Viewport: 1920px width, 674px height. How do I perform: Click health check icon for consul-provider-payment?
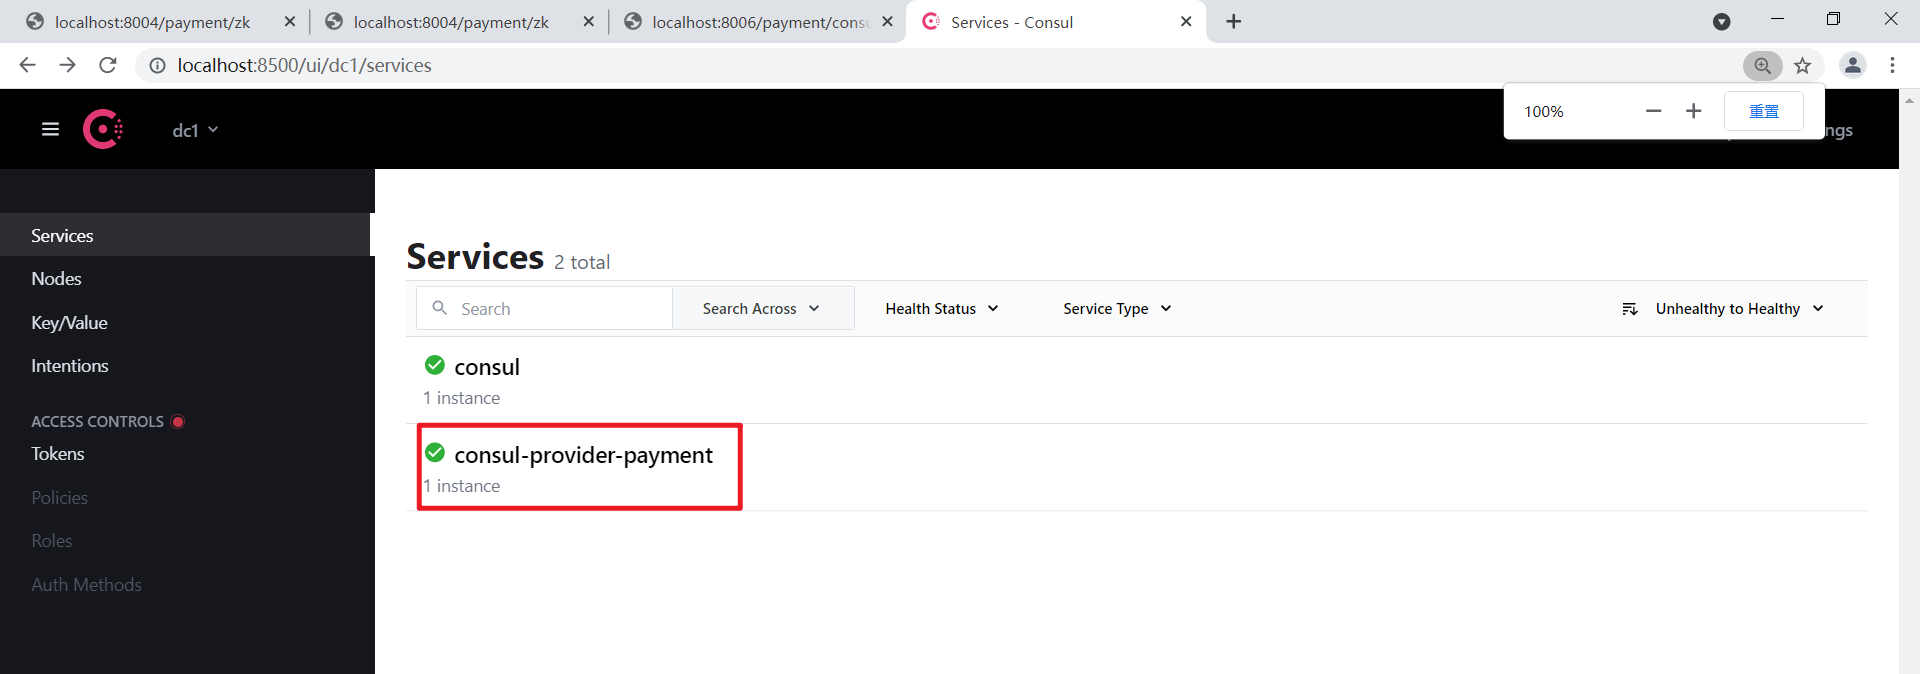(x=435, y=453)
